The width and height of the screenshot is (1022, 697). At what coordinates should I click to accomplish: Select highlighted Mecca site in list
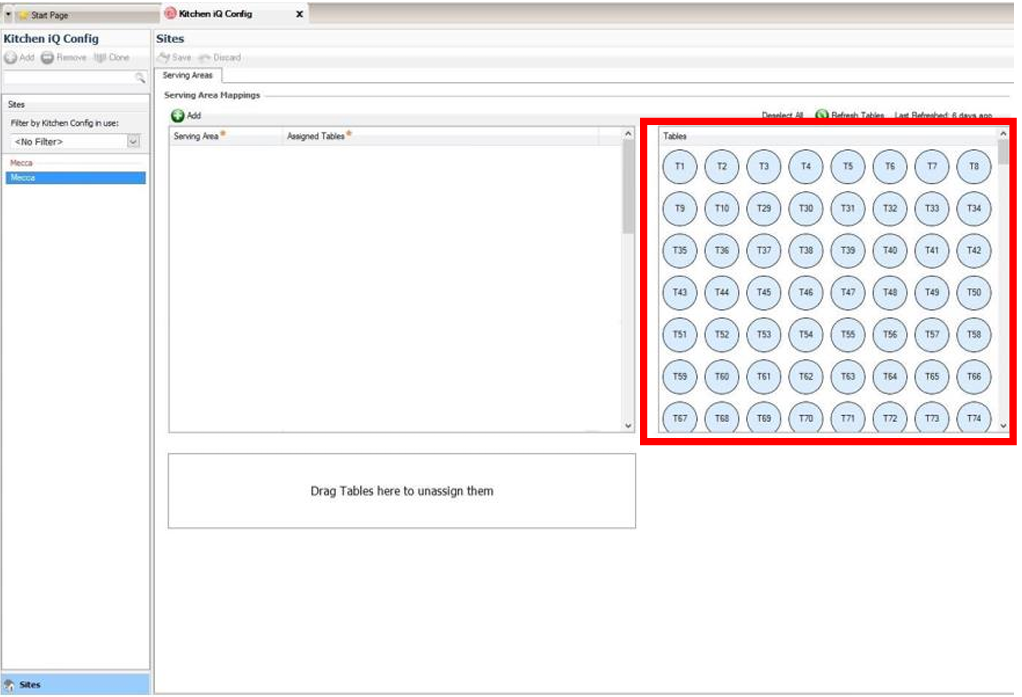pos(76,178)
